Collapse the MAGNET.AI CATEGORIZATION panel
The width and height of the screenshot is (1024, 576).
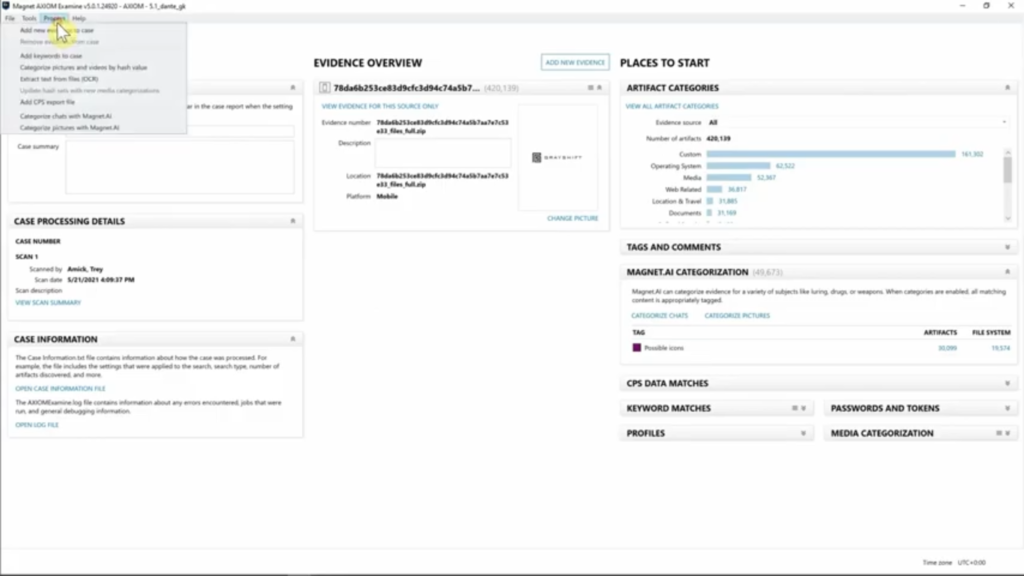[x=1007, y=272]
